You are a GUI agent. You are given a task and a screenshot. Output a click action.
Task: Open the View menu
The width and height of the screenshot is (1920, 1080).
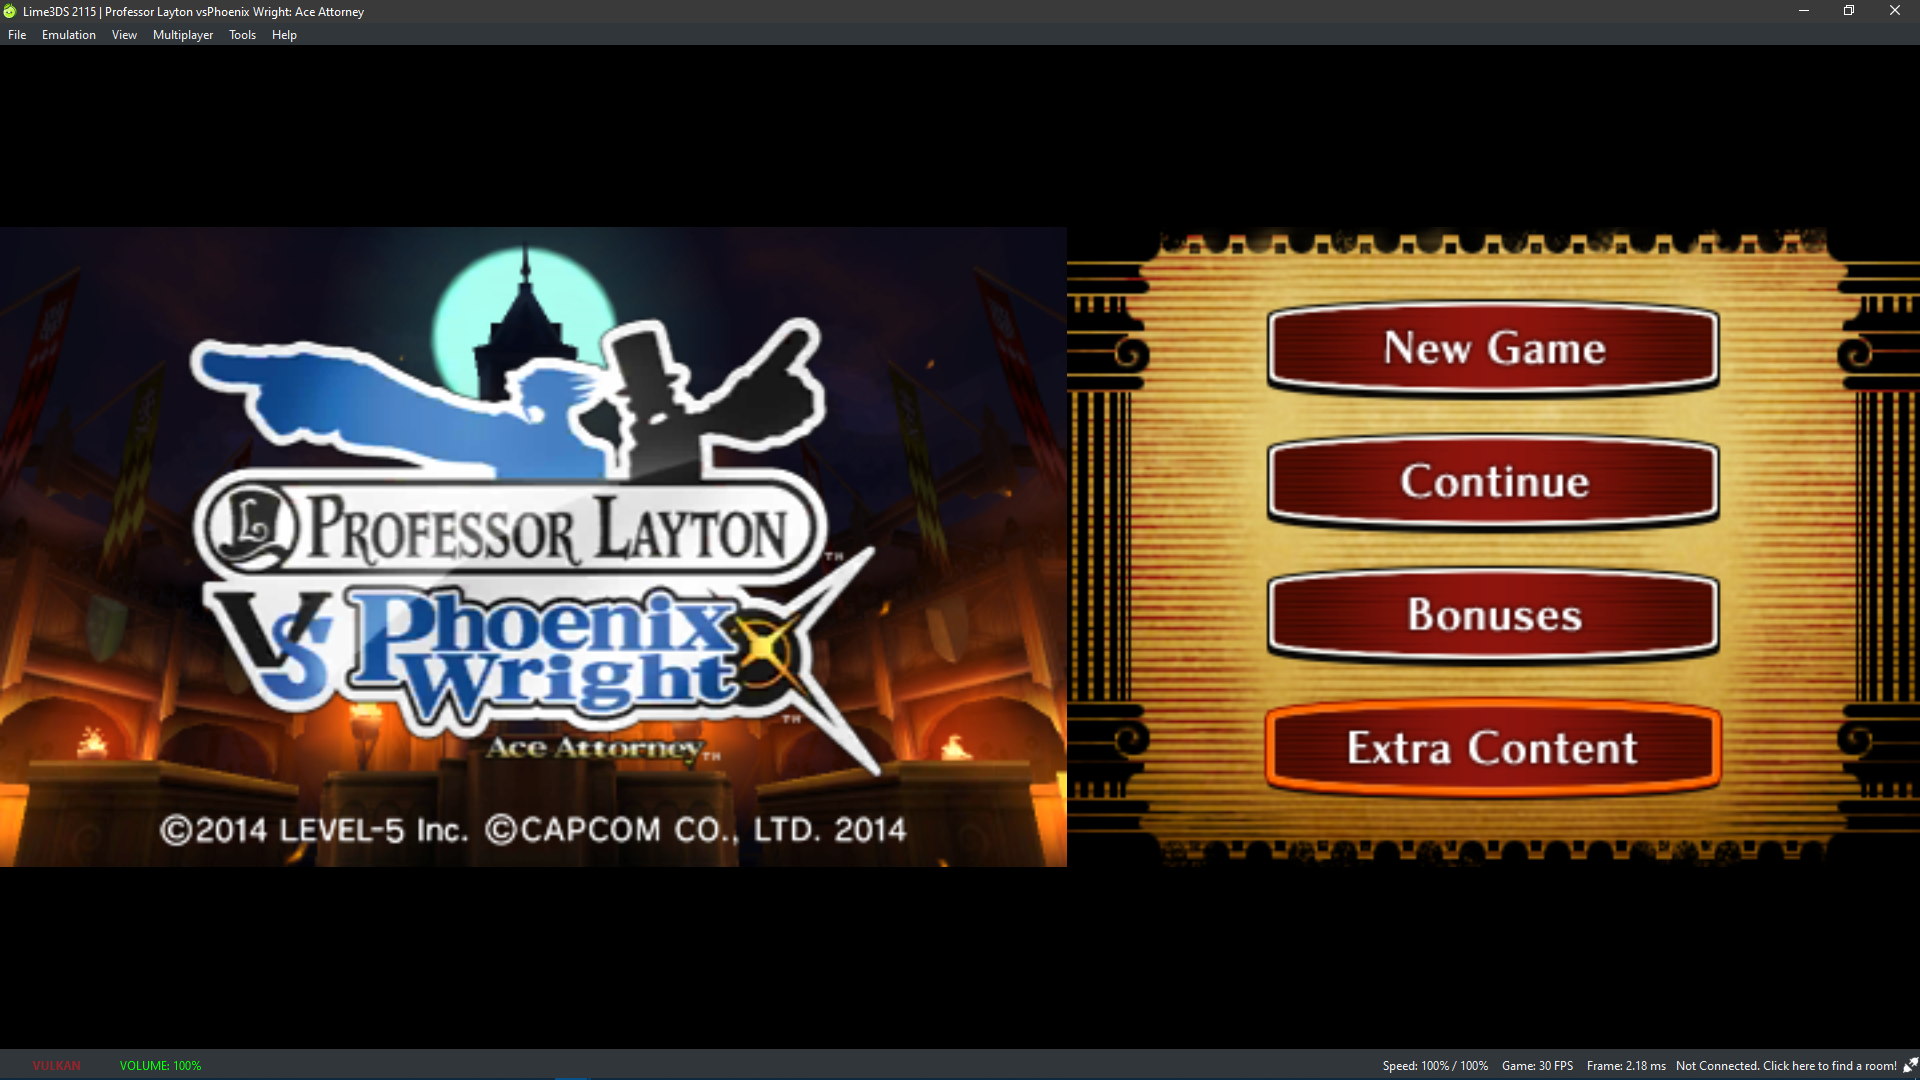(x=124, y=33)
